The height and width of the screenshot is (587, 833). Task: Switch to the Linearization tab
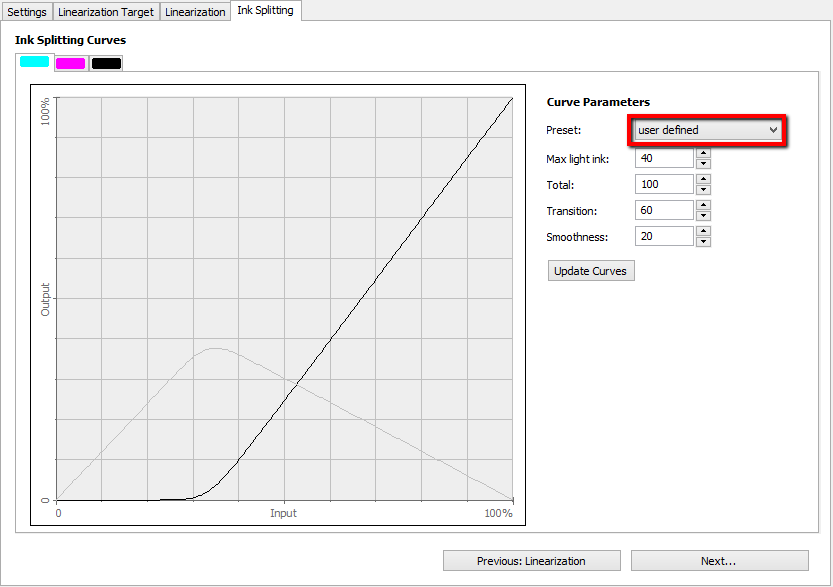coord(194,12)
